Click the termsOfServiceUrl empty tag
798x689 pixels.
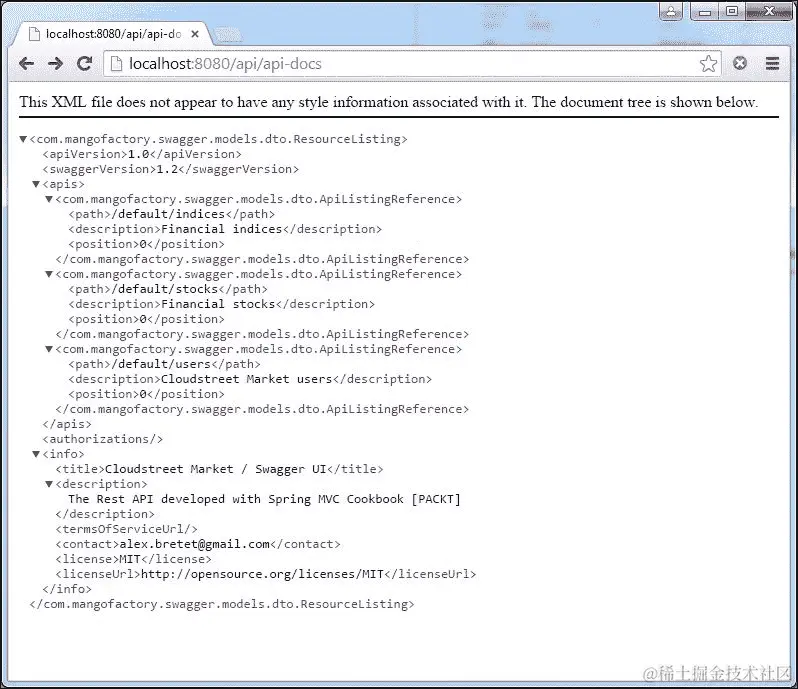[x=126, y=529]
